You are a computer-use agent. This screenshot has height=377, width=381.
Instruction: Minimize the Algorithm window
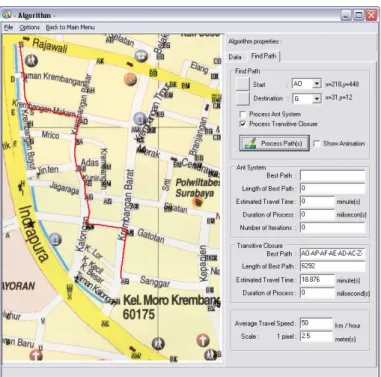point(346,15)
